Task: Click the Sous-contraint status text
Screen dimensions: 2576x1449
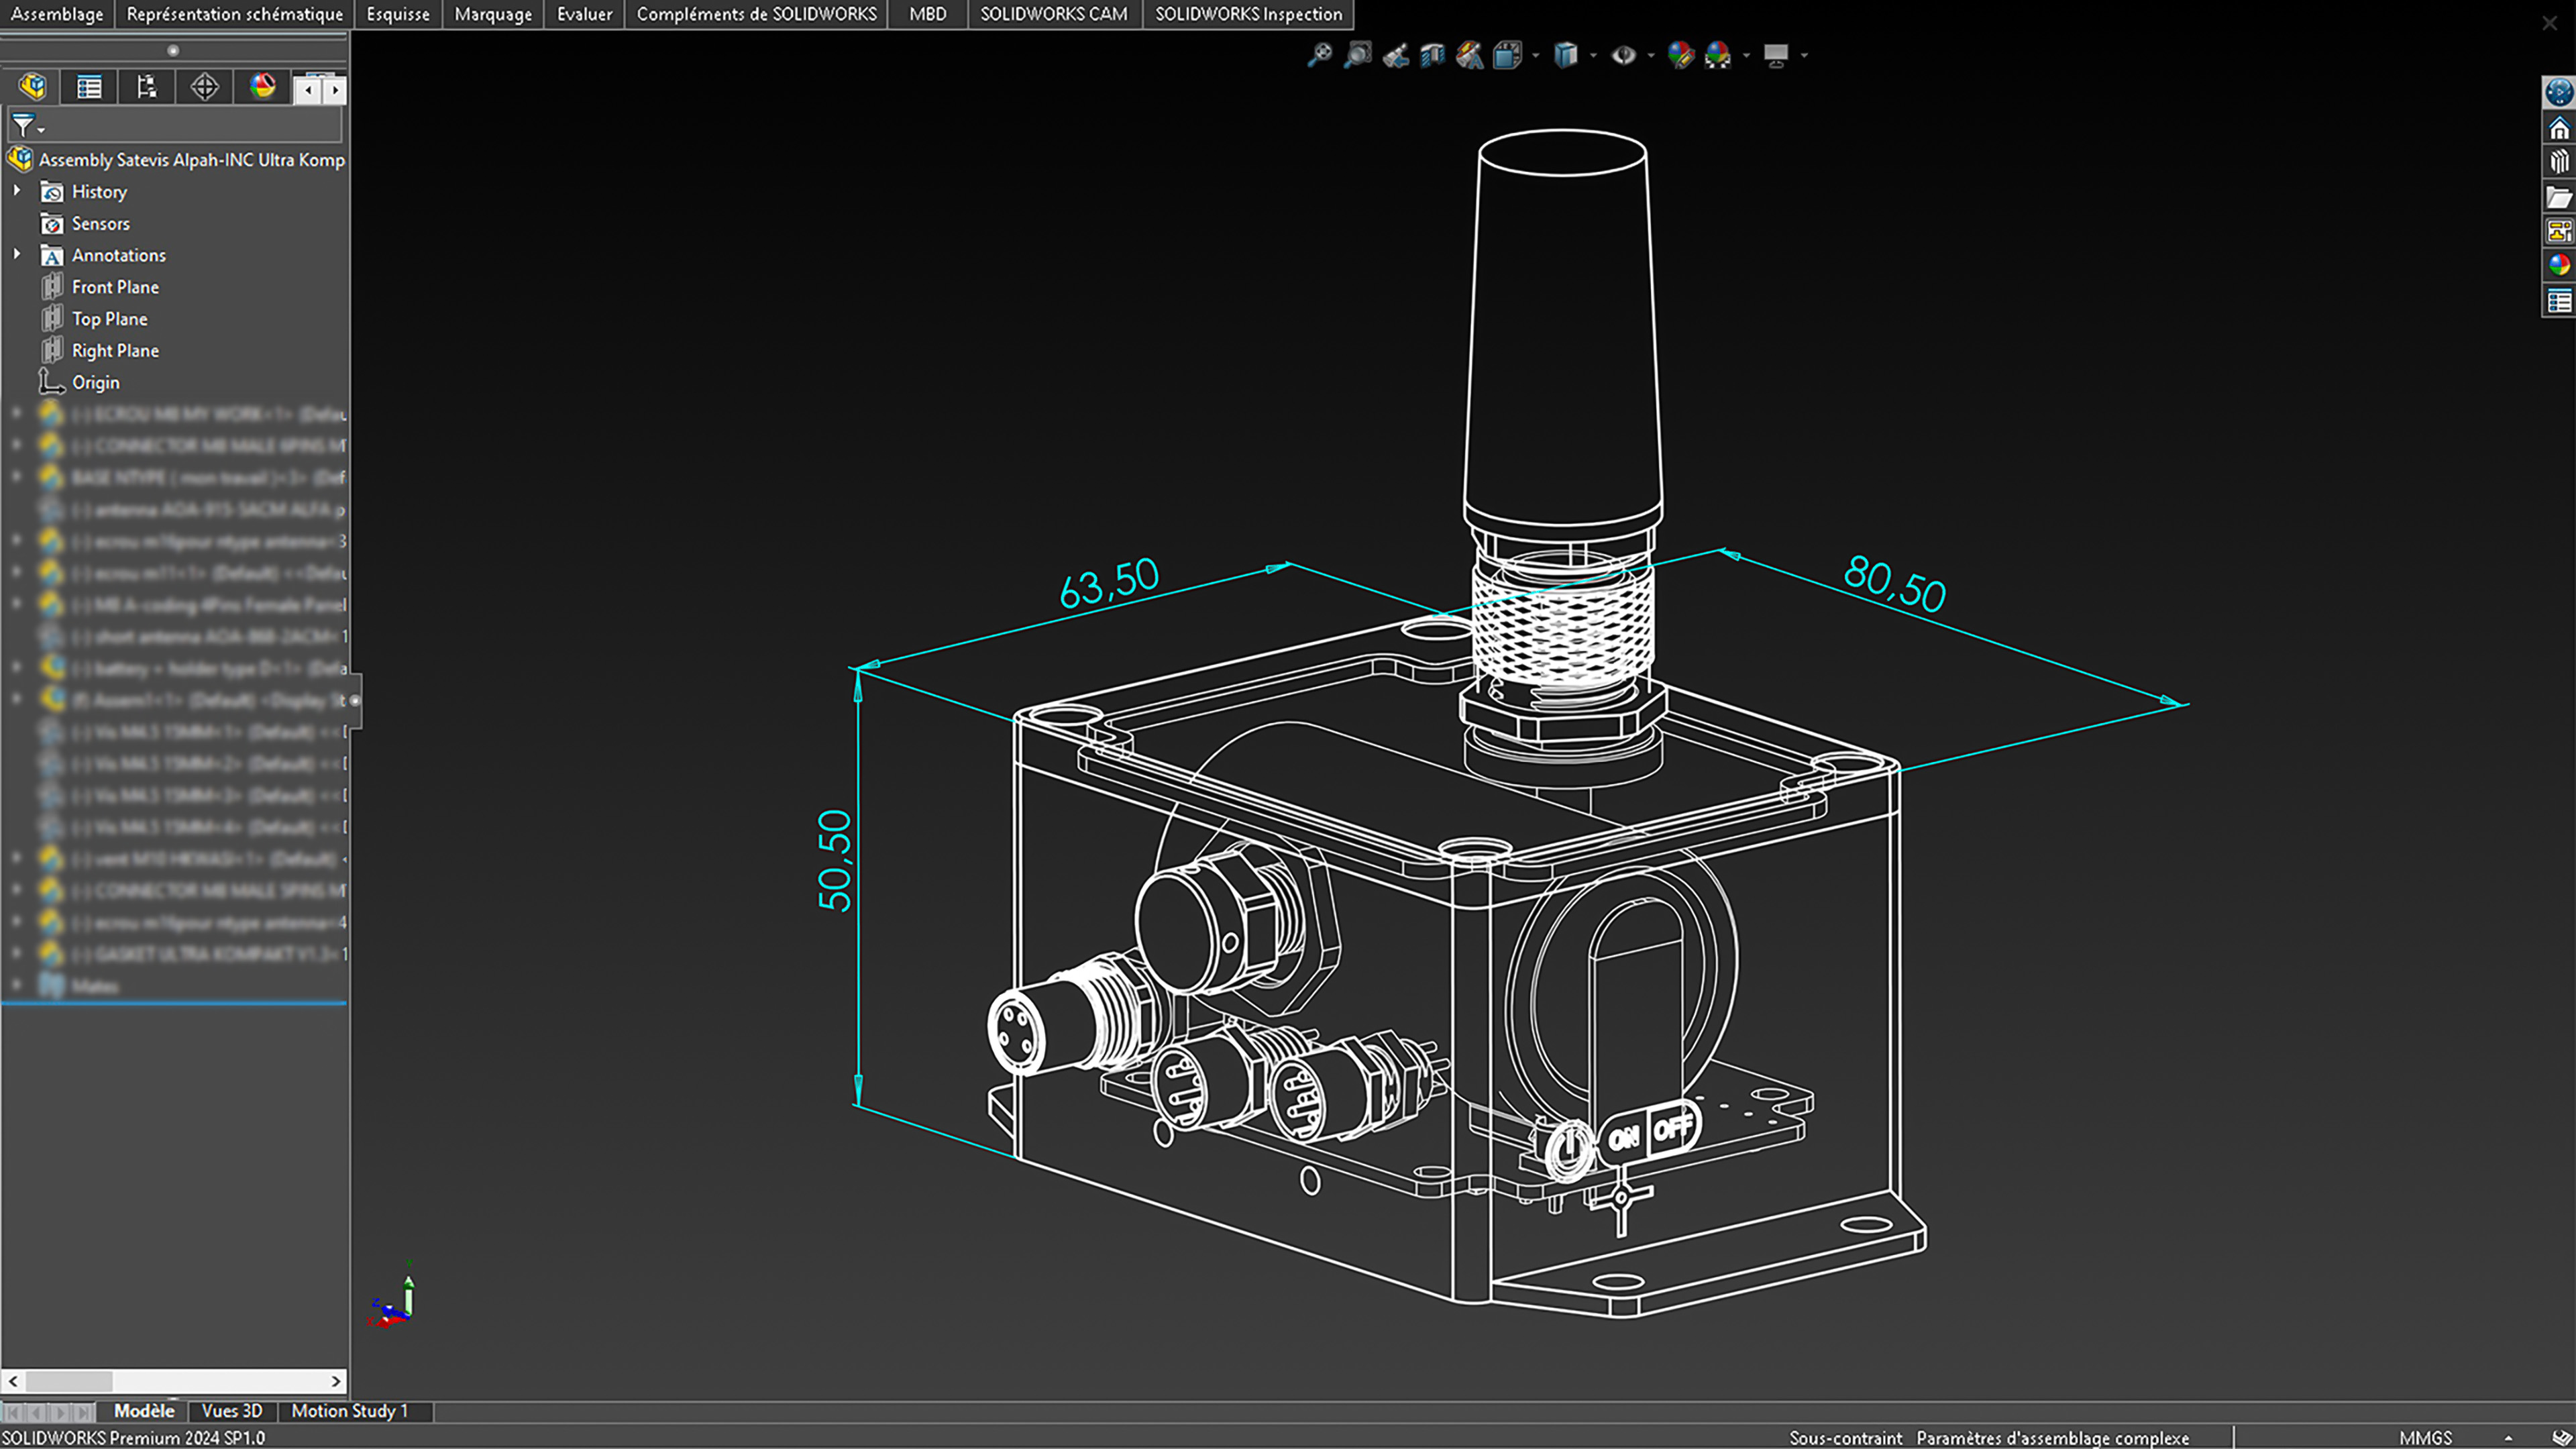Action: point(1845,1438)
